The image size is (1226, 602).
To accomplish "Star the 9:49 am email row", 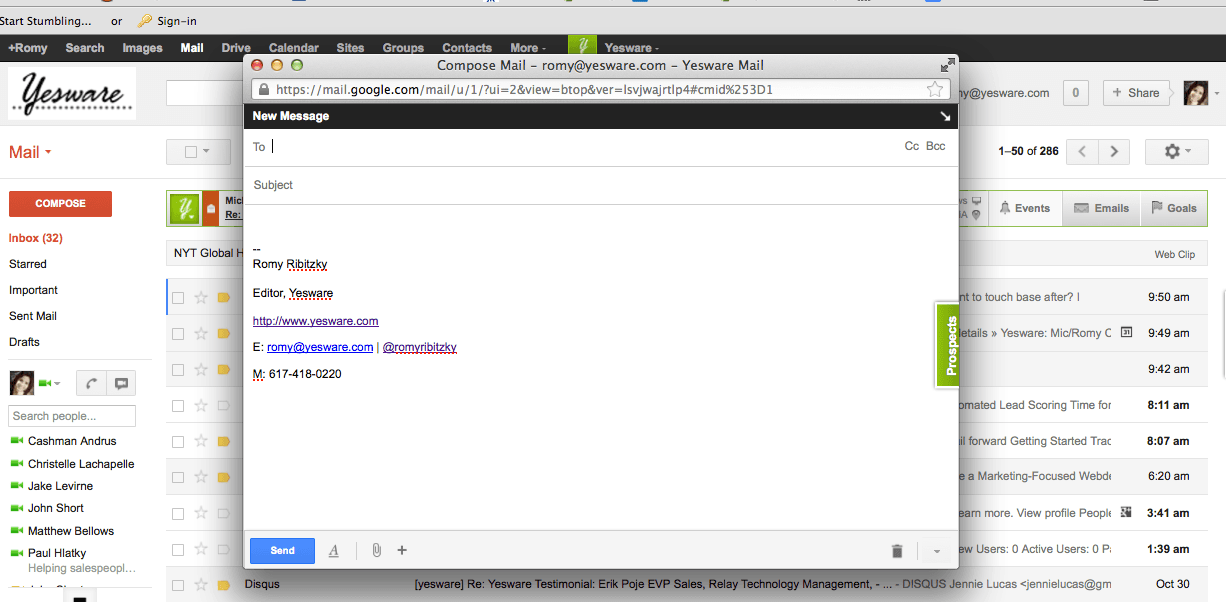I will pyautogui.click(x=201, y=333).
